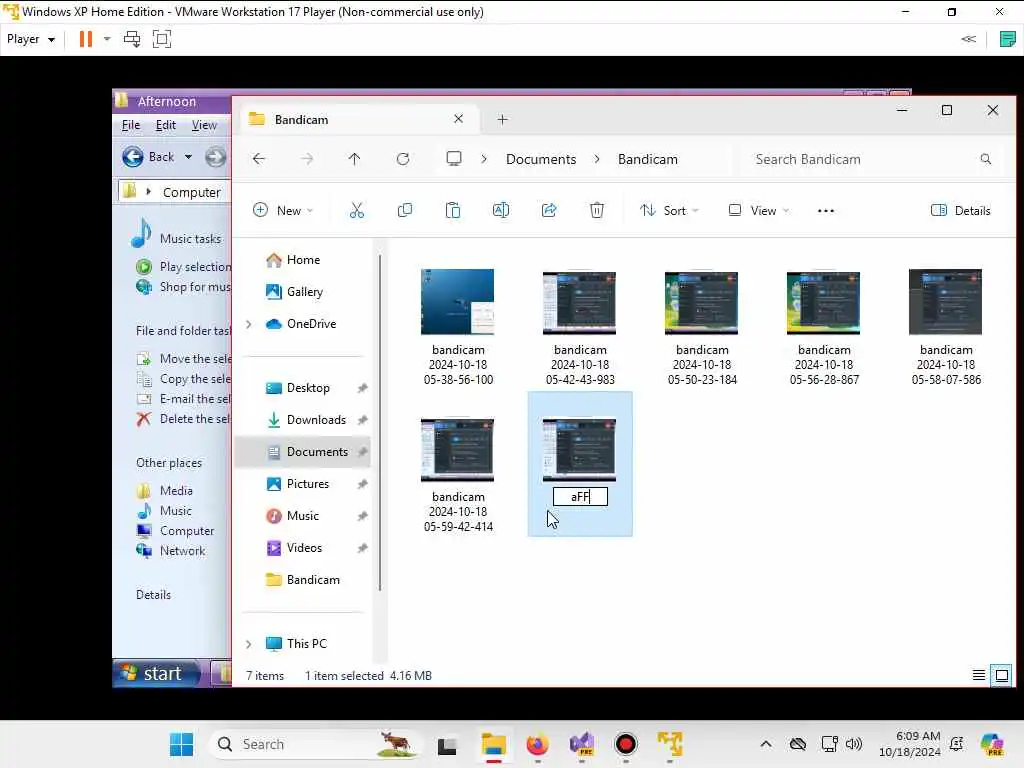Open Edit menu in Afternoon window
1024x768 pixels.
(166, 125)
